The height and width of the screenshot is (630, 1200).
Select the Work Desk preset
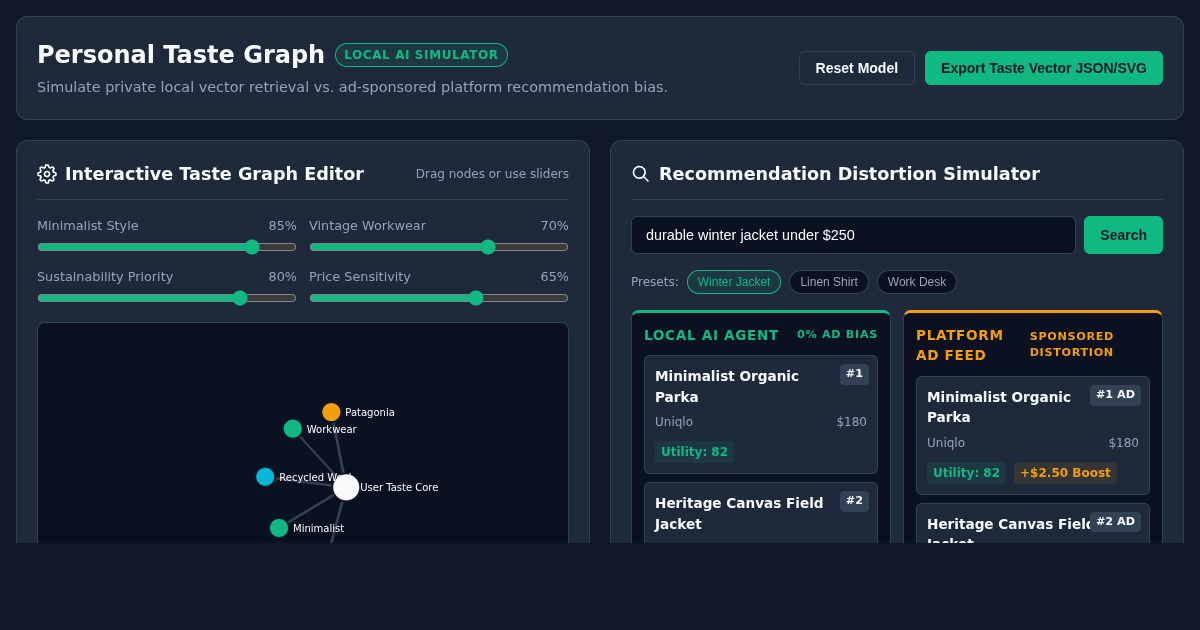917,282
